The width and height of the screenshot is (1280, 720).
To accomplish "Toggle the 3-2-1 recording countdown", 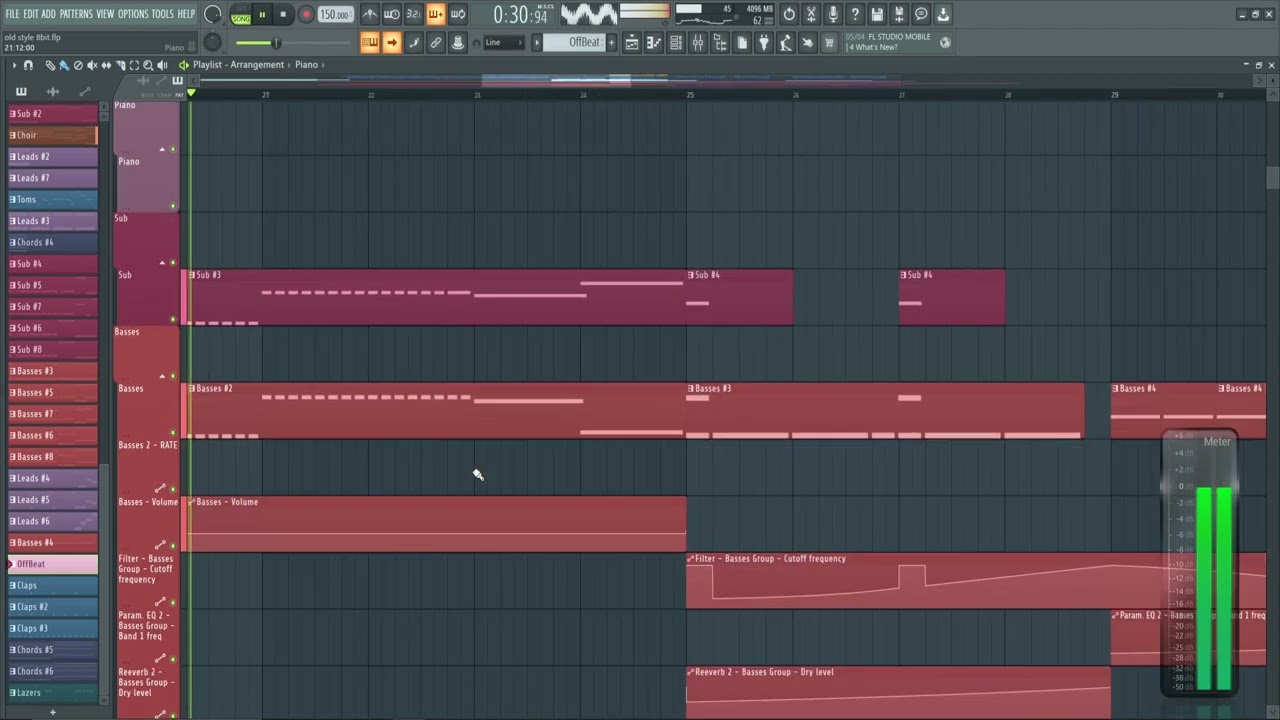I will (414, 14).
